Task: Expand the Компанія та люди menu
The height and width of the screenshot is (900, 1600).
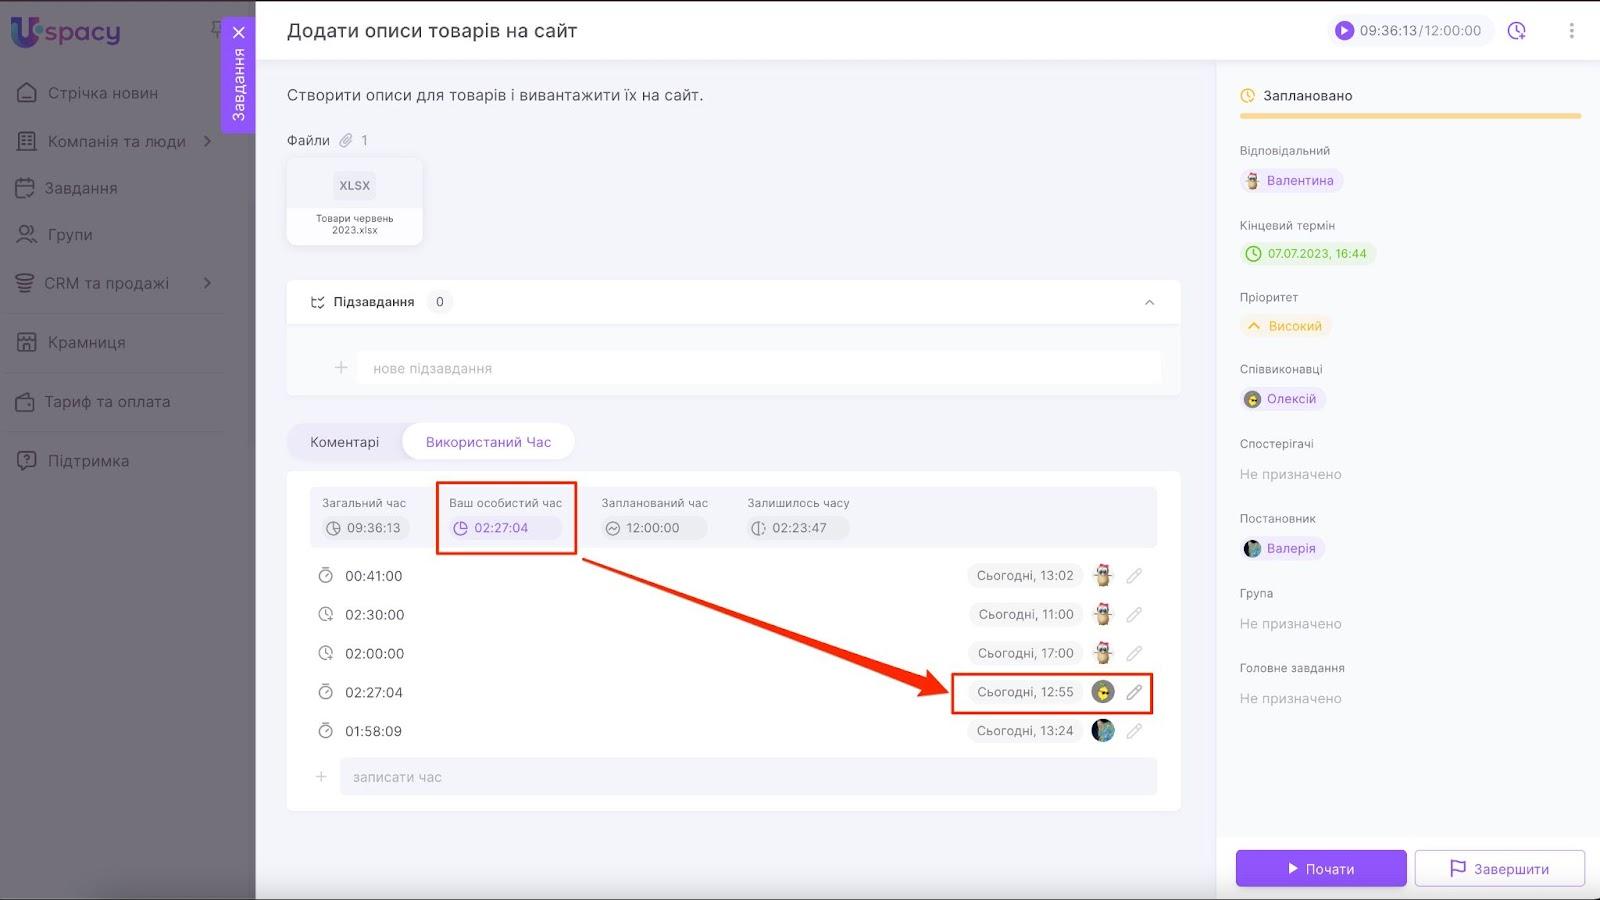Action: [x=207, y=141]
